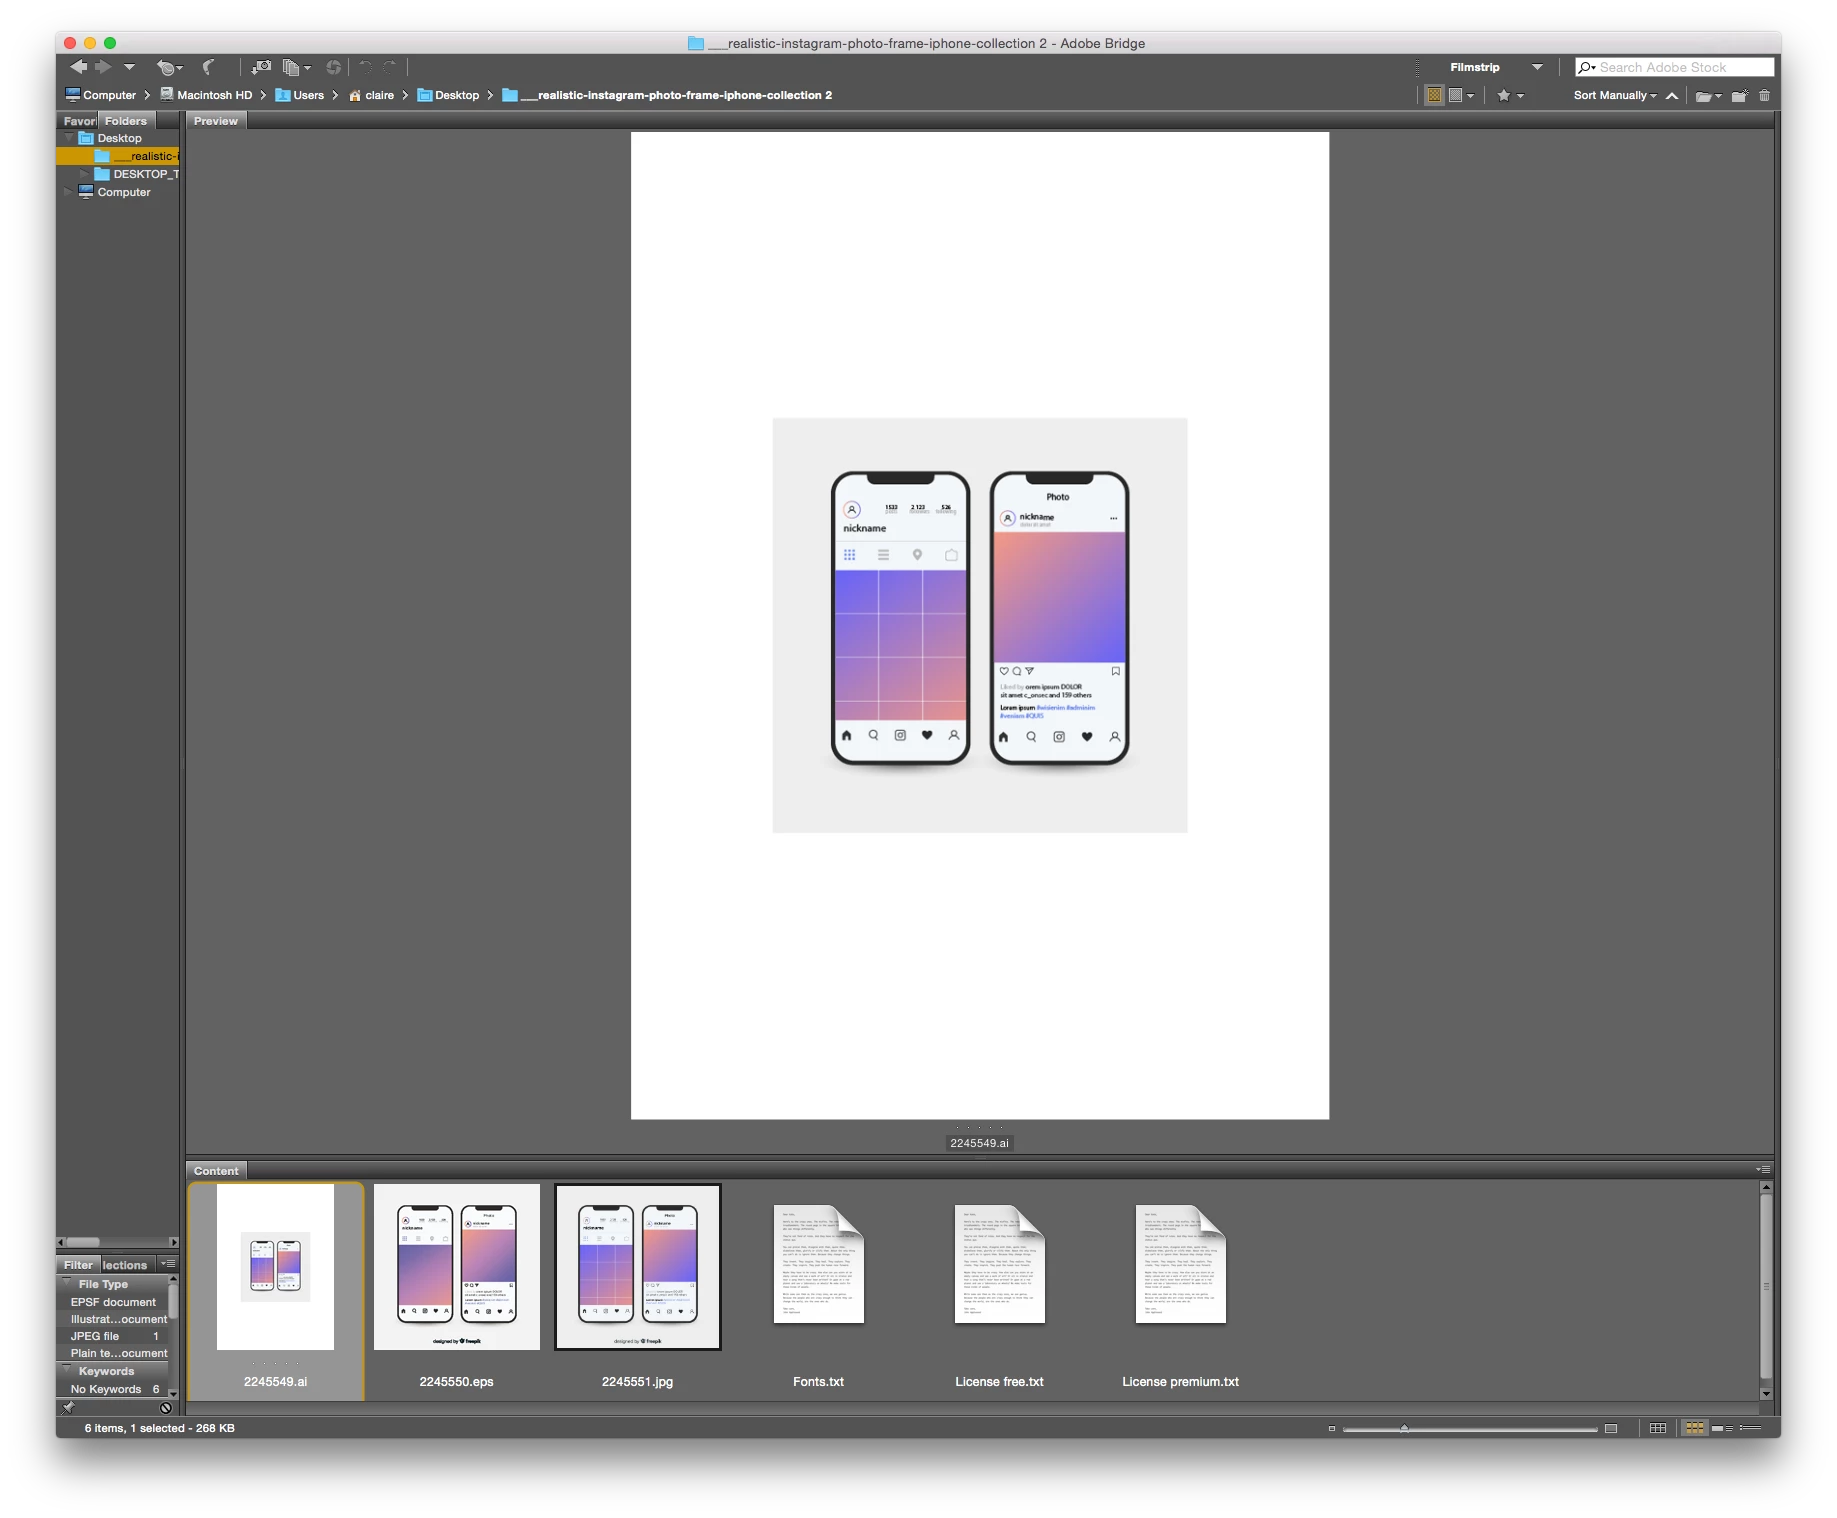This screenshot has width=1837, height=1518.
Task: Switch to View content as thumbnails
Action: coord(1694,1428)
